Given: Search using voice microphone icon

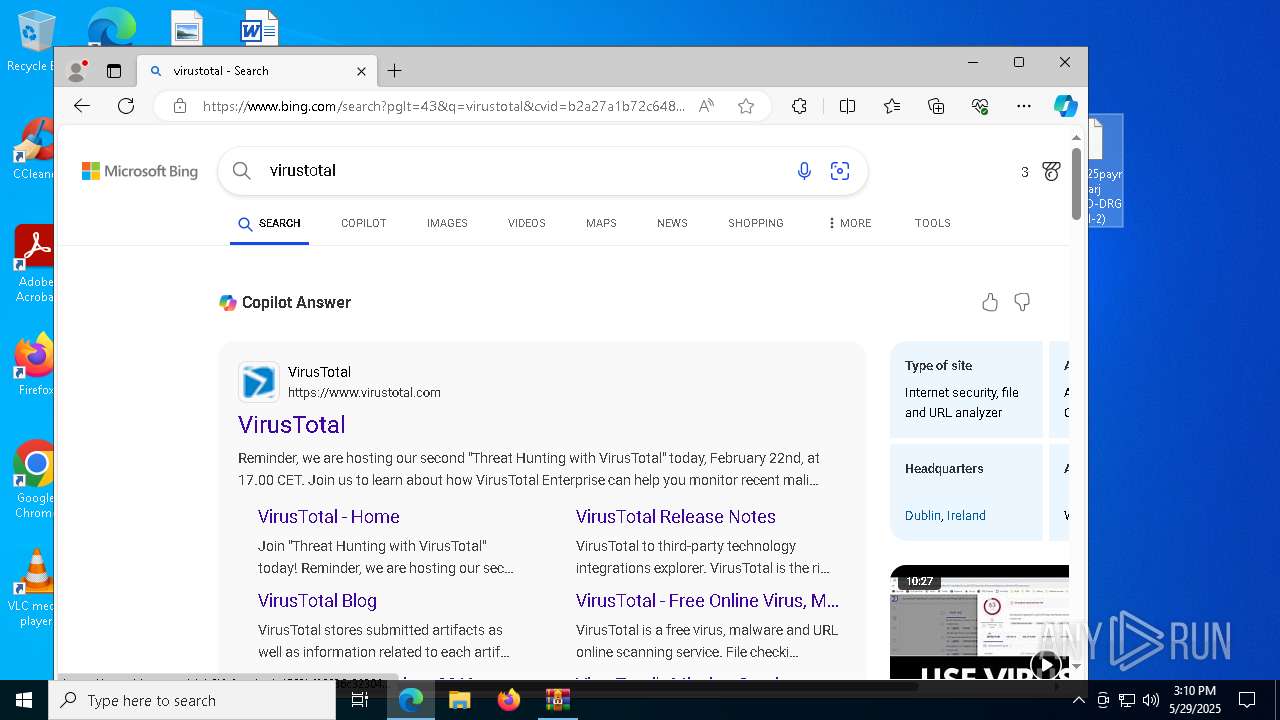Looking at the screenshot, I should click(804, 171).
